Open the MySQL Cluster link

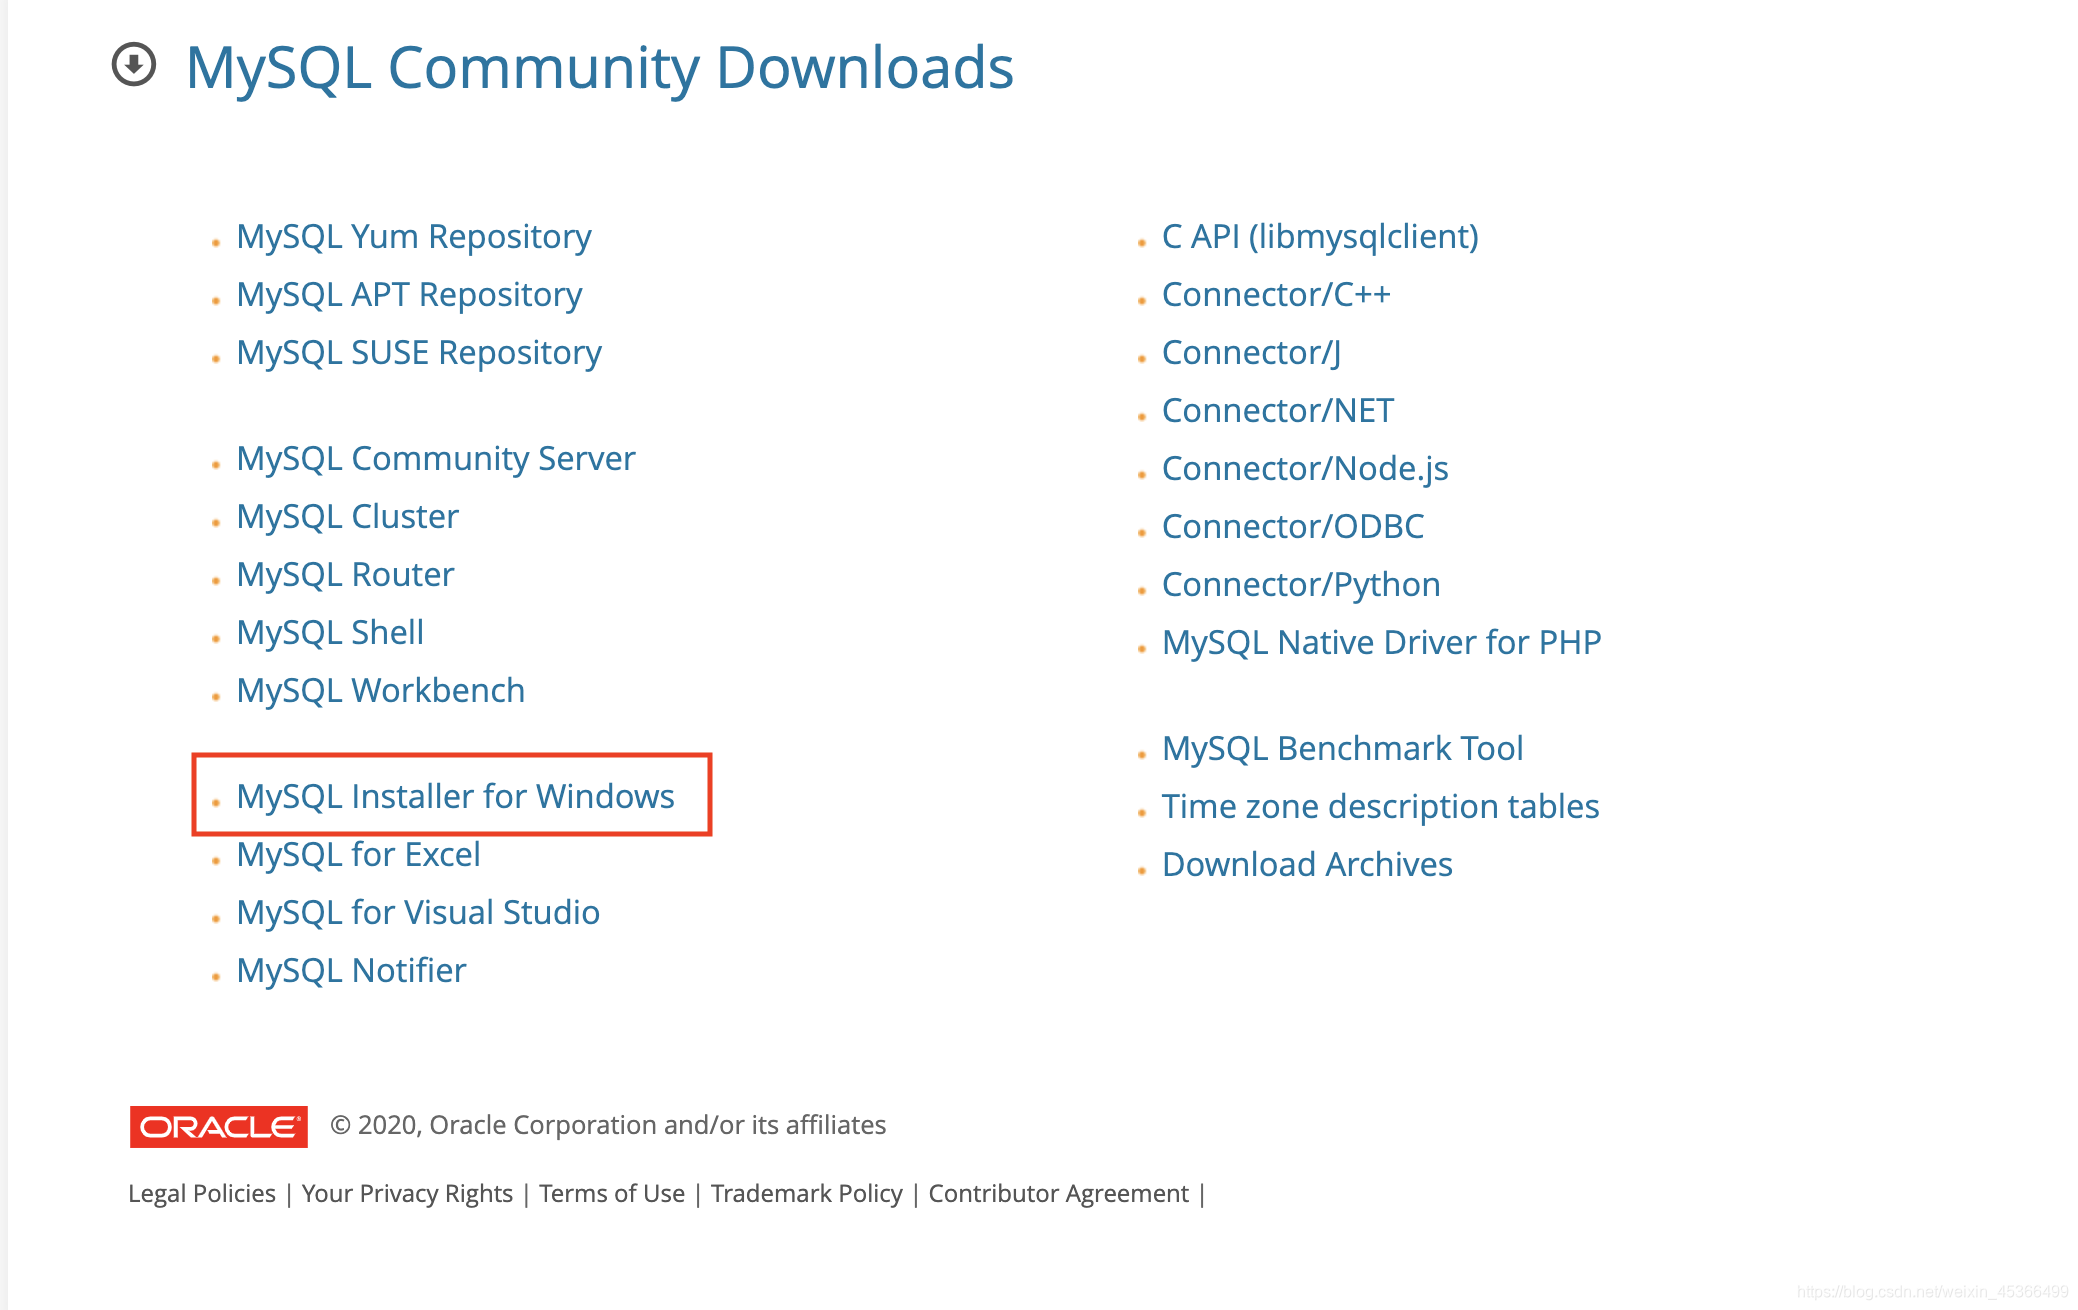348,517
